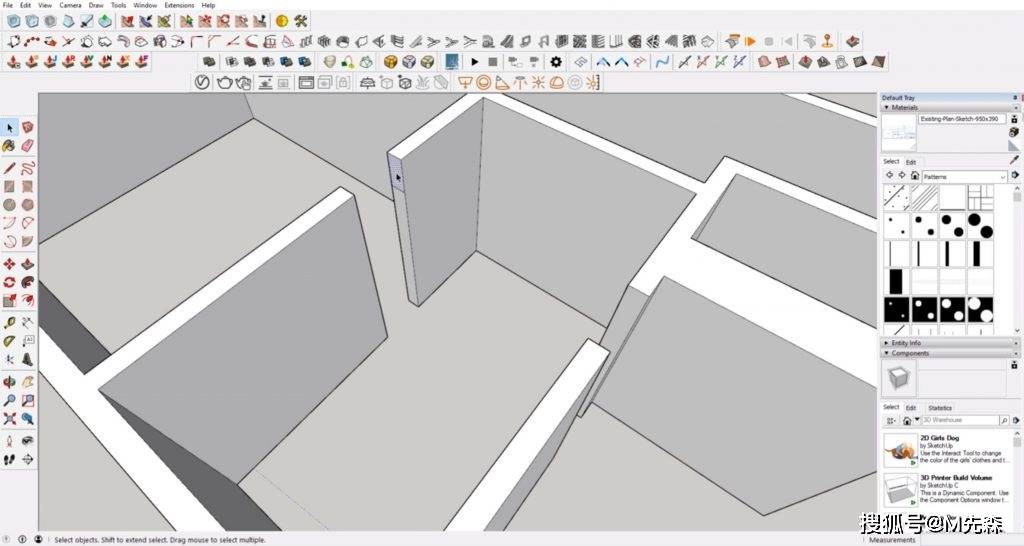
Task: Click the Make Component tool icon
Action: click(27, 127)
